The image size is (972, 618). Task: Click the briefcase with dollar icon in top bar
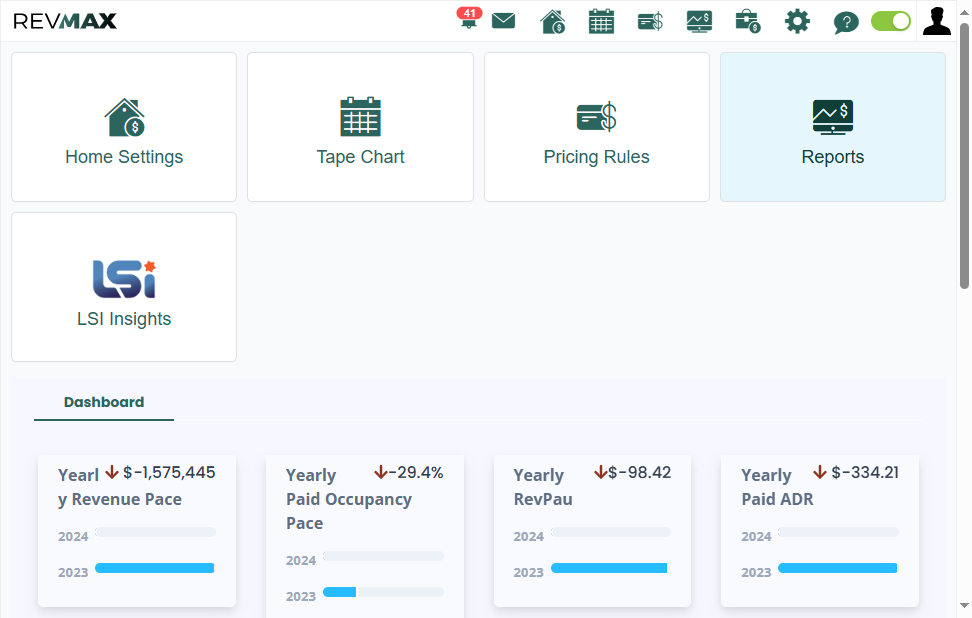coord(748,22)
